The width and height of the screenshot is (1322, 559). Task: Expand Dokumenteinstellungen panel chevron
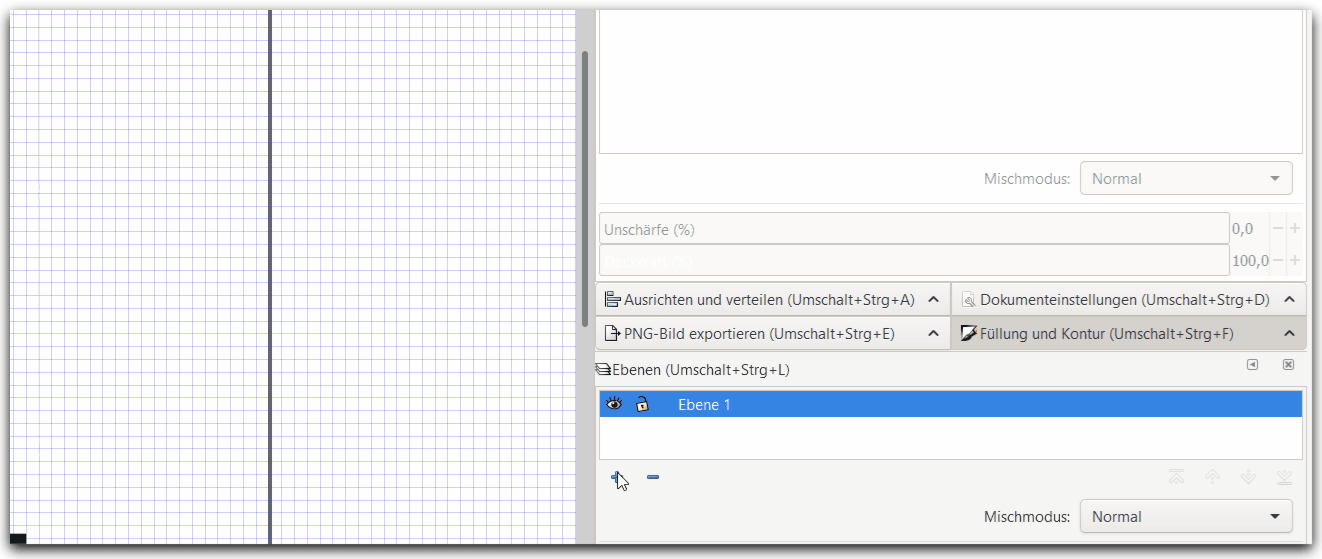coord(1289,299)
